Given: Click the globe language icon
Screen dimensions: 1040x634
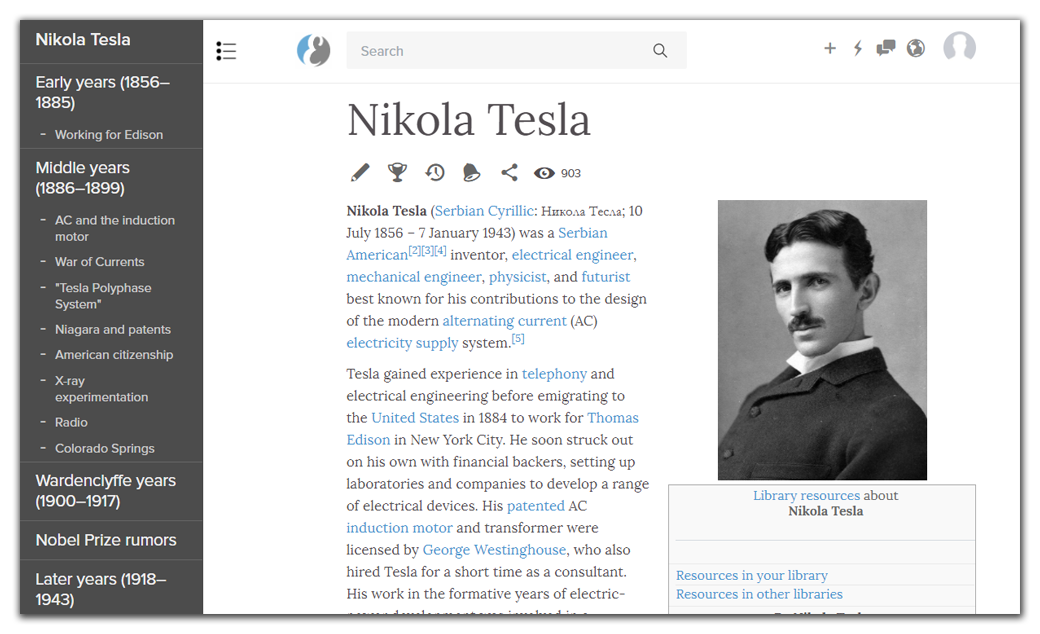Looking at the screenshot, I should (916, 48).
